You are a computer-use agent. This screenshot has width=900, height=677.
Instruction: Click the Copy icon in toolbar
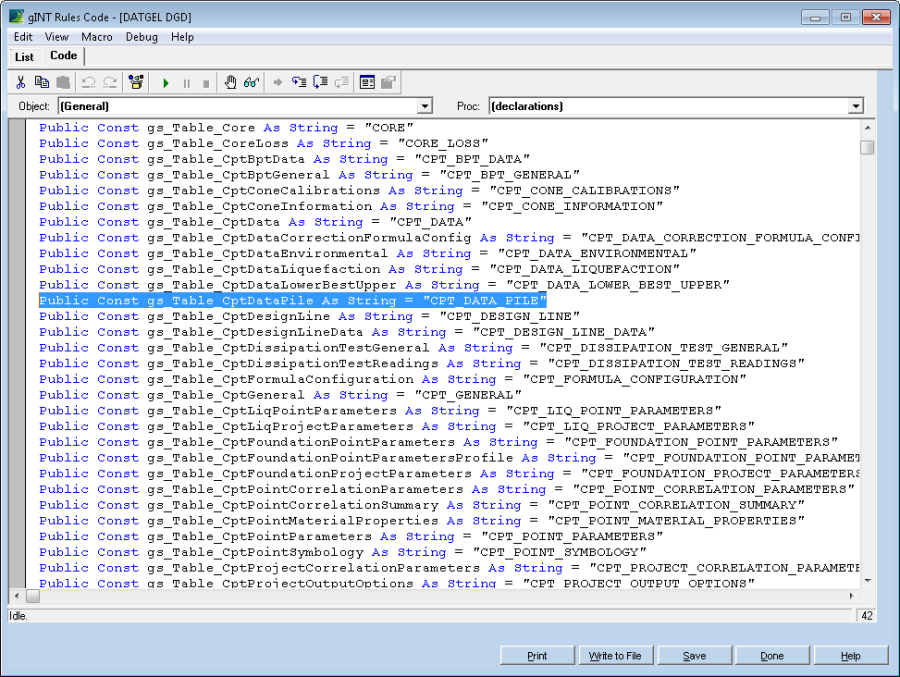(x=42, y=83)
